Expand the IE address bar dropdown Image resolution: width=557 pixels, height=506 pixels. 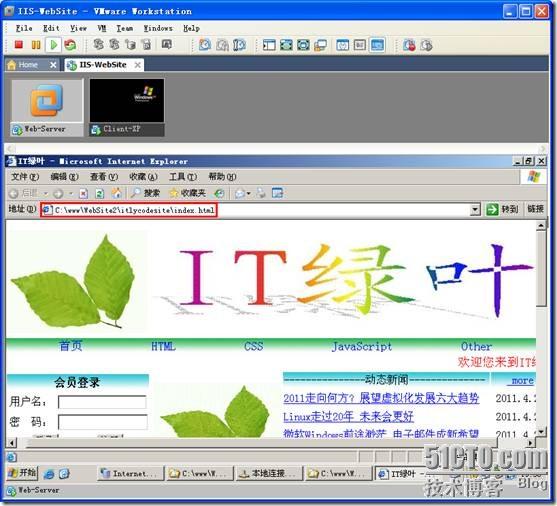475,210
